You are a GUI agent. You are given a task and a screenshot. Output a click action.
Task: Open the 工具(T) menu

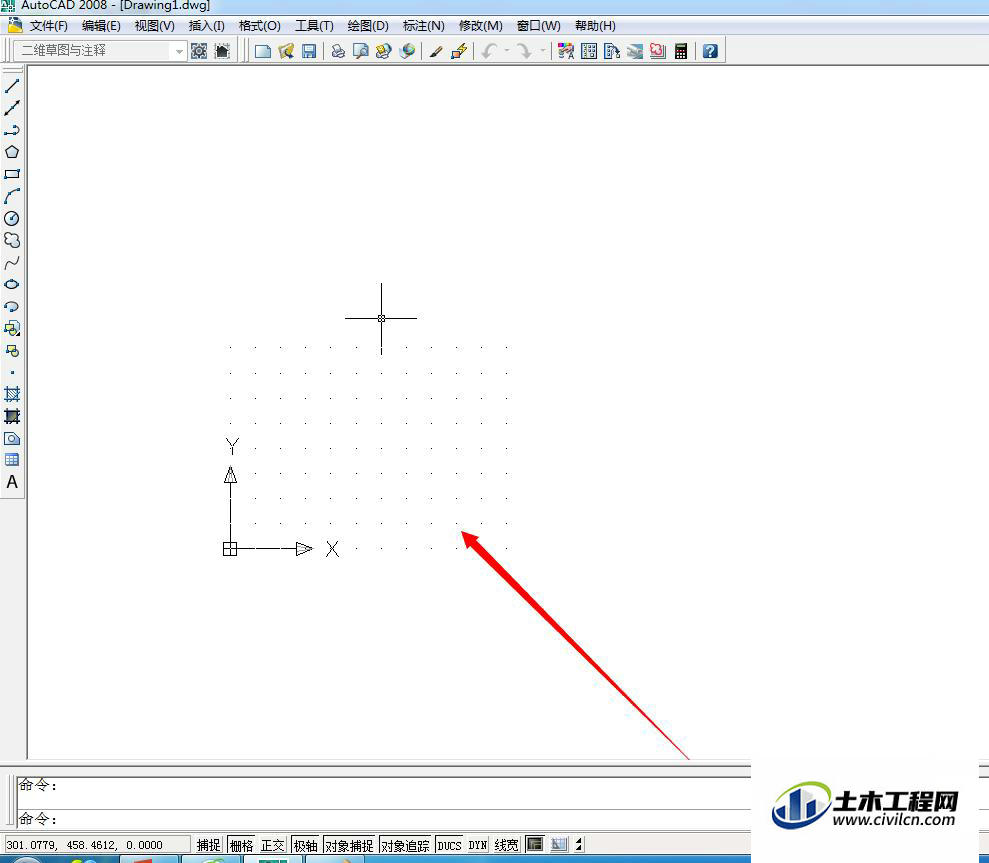tap(314, 26)
